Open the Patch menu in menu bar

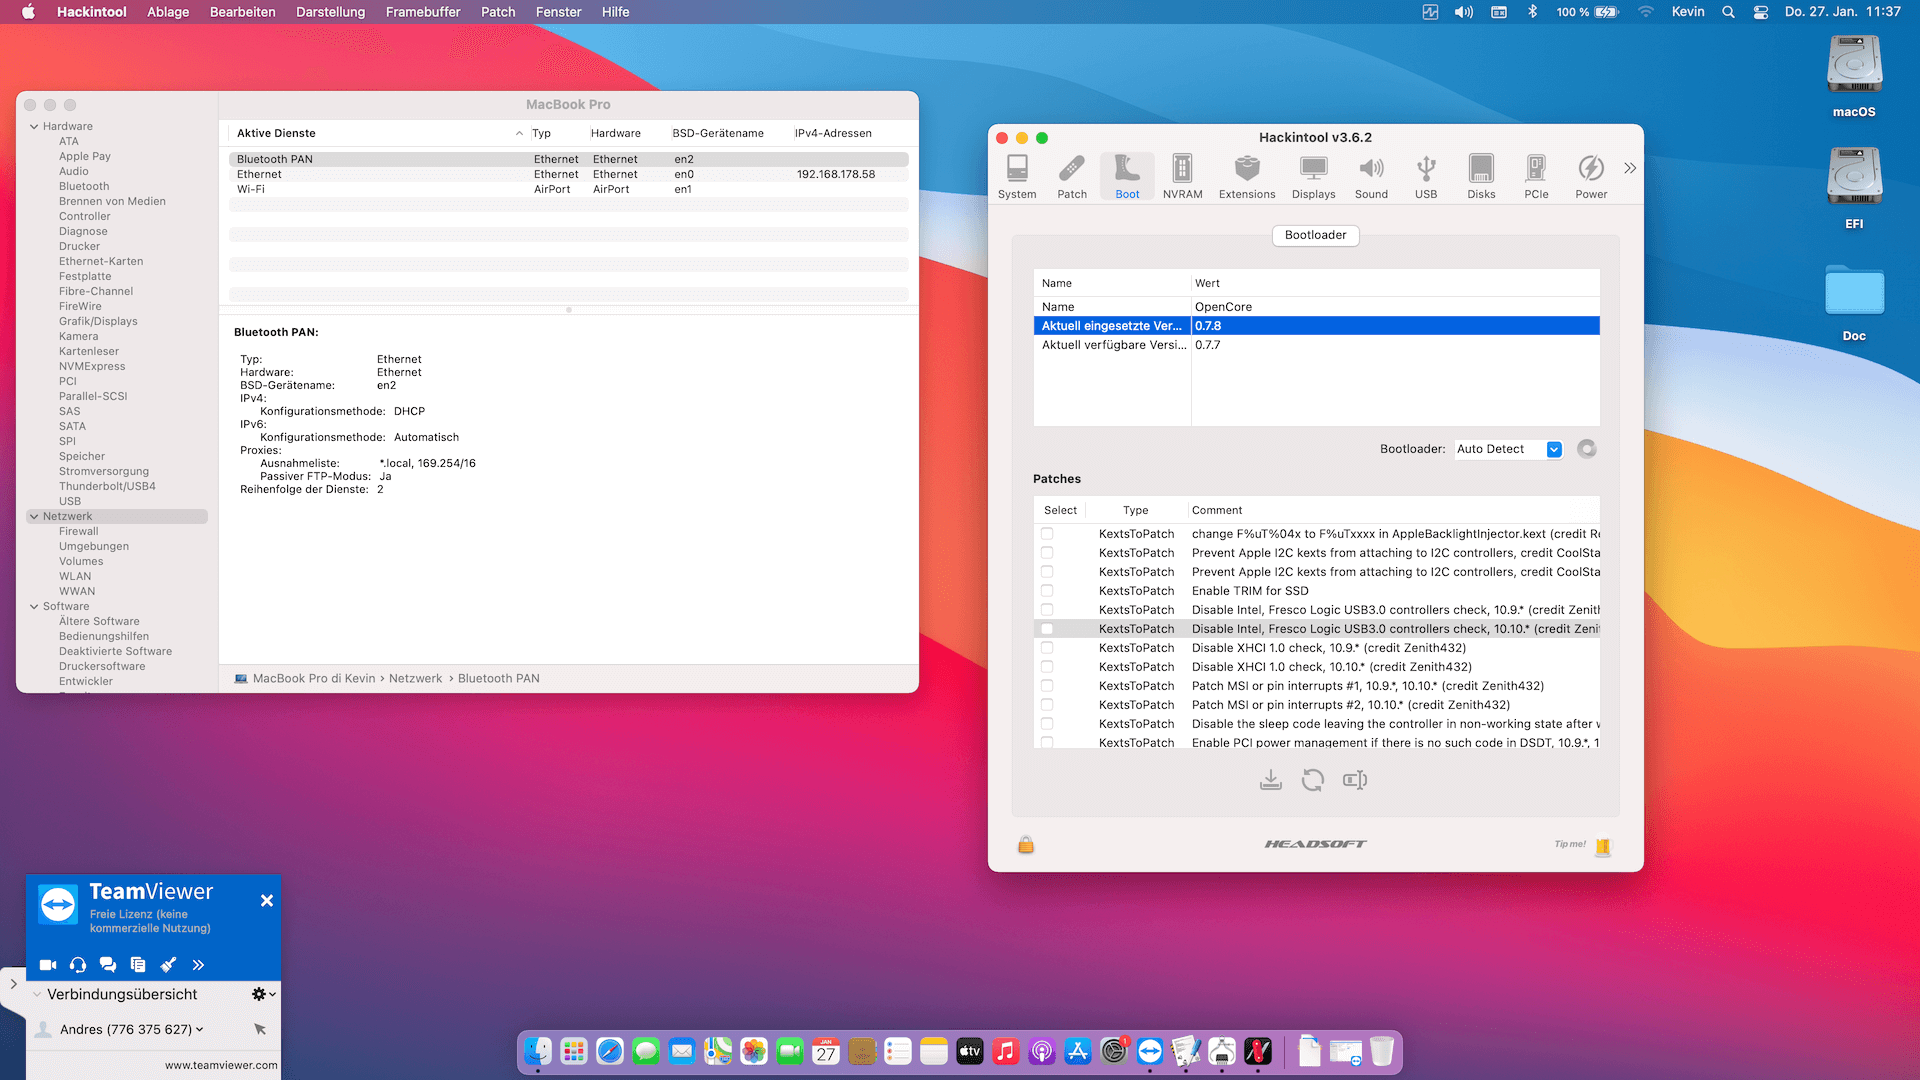pyautogui.click(x=497, y=12)
